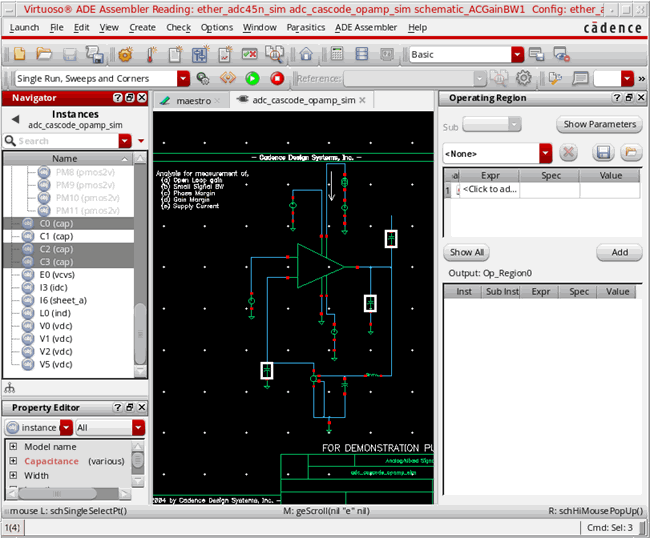Click the red Stop Simulation button
This screenshot has width=650, height=538.
277,78
